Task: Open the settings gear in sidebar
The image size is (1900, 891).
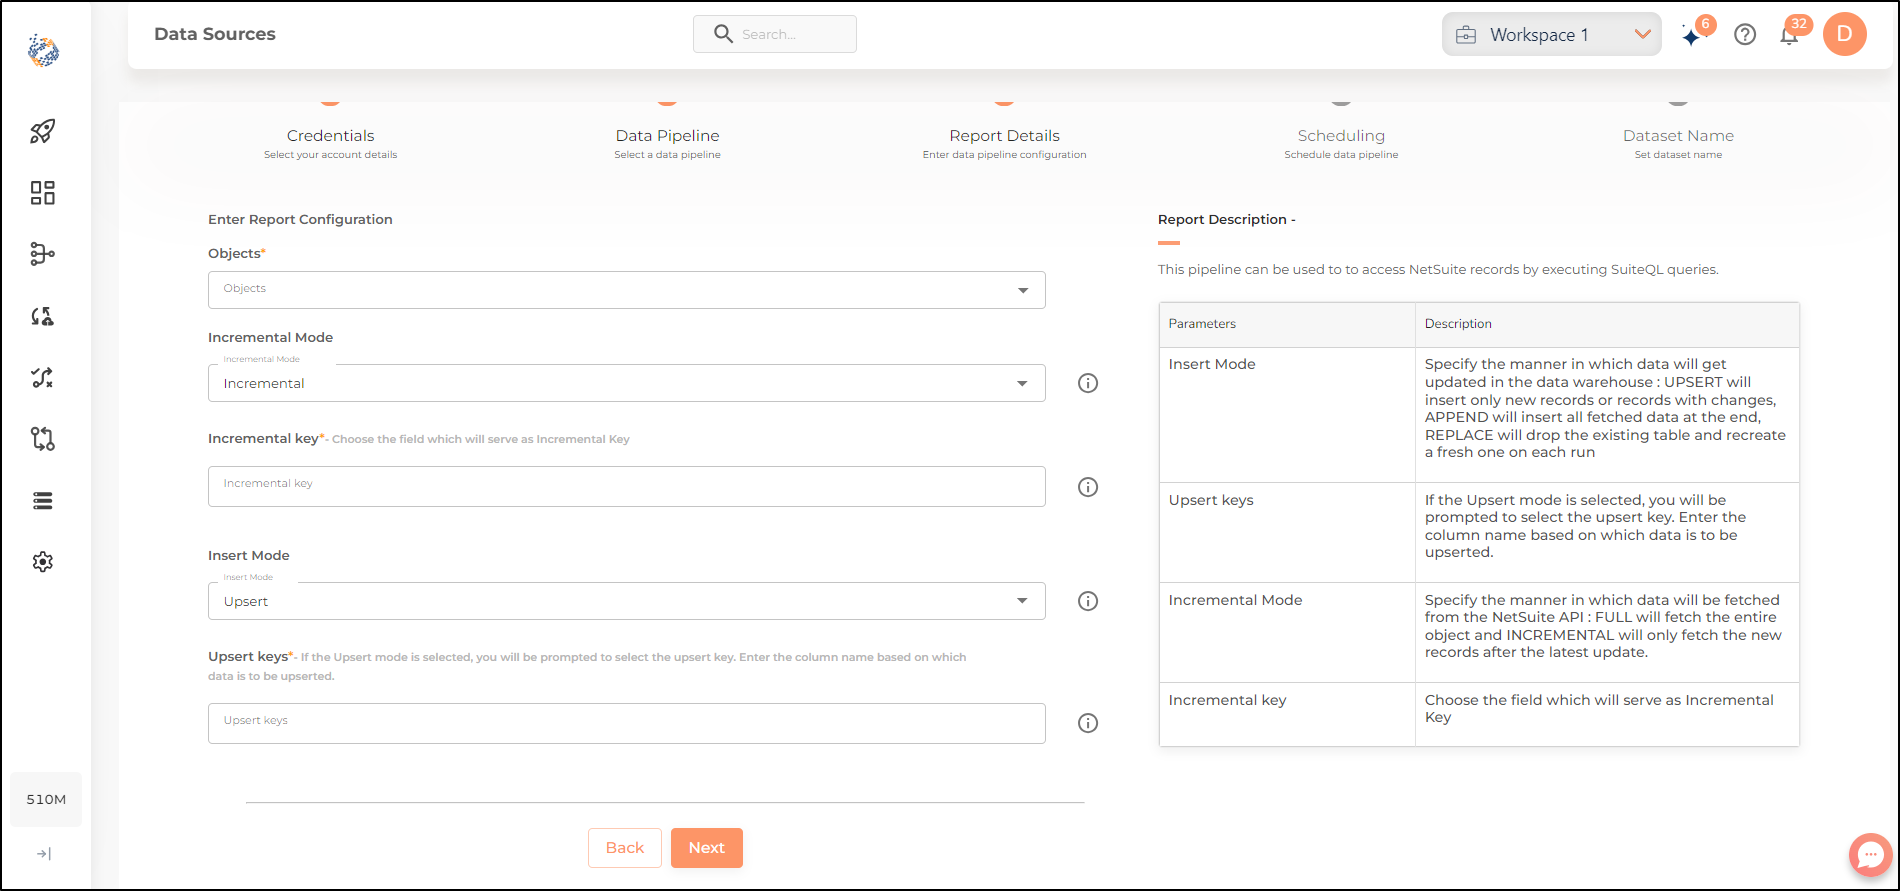Action: (43, 562)
